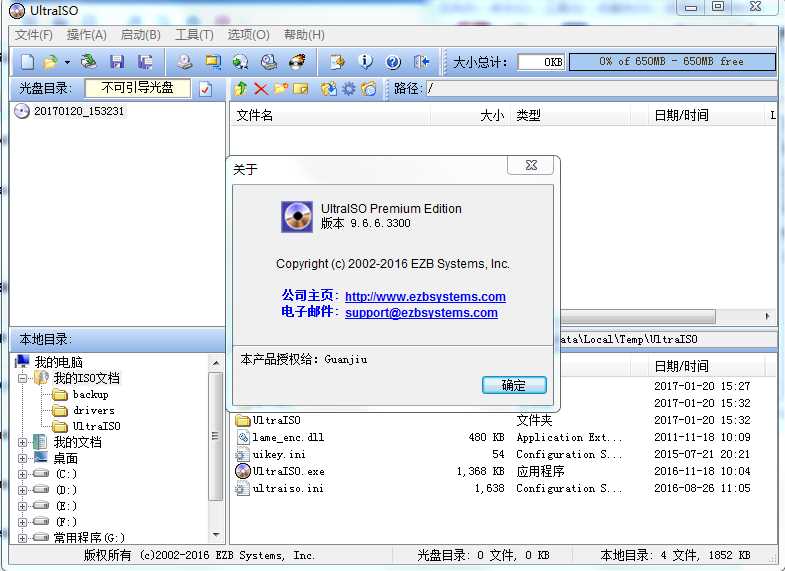This screenshot has height=571, width=785.
Task: Click the Up one level green arrow icon
Action: pos(241,89)
